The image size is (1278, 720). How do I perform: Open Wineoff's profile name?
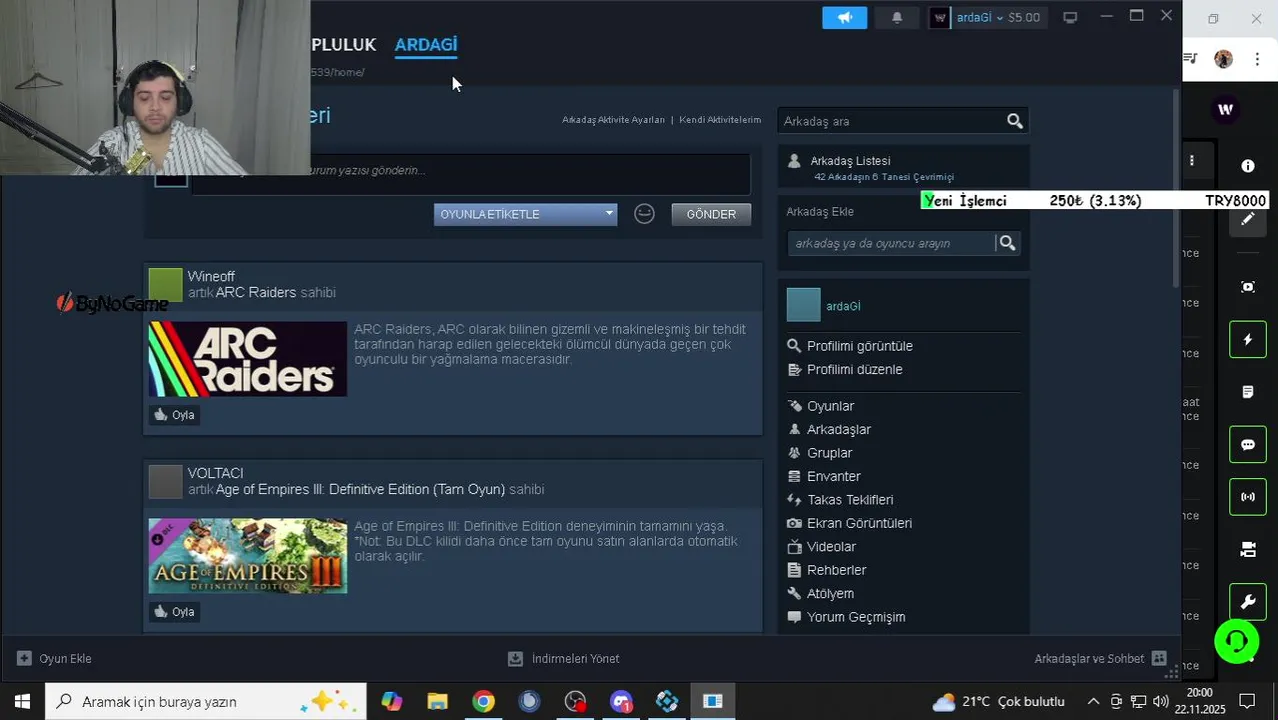211,277
